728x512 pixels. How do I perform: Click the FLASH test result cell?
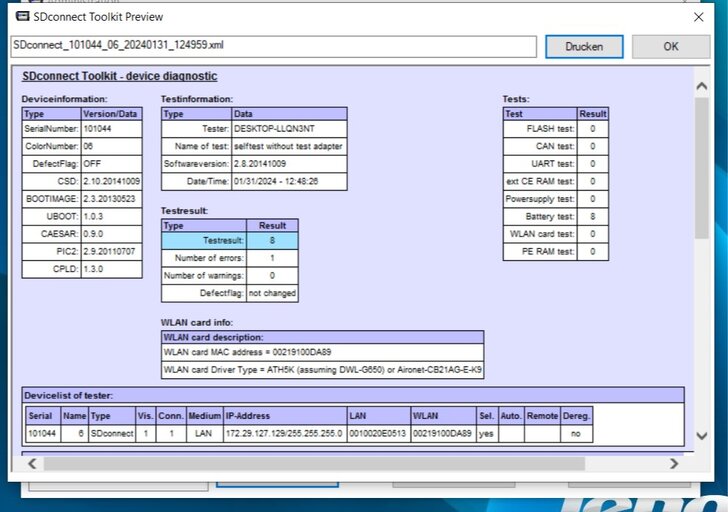(592, 129)
